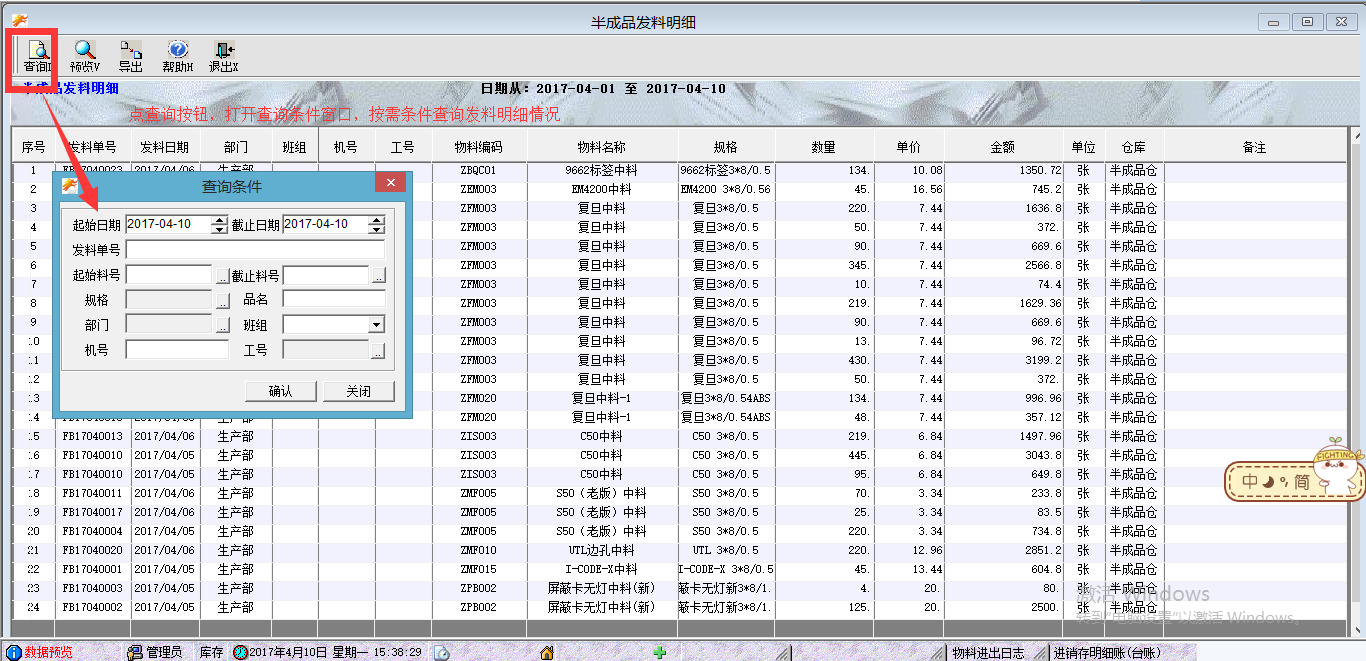The height and width of the screenshot is (661, 1366).
Task: Click the green plus icon in the status bar
Action: pyautogui.click(x=659, y=652)
